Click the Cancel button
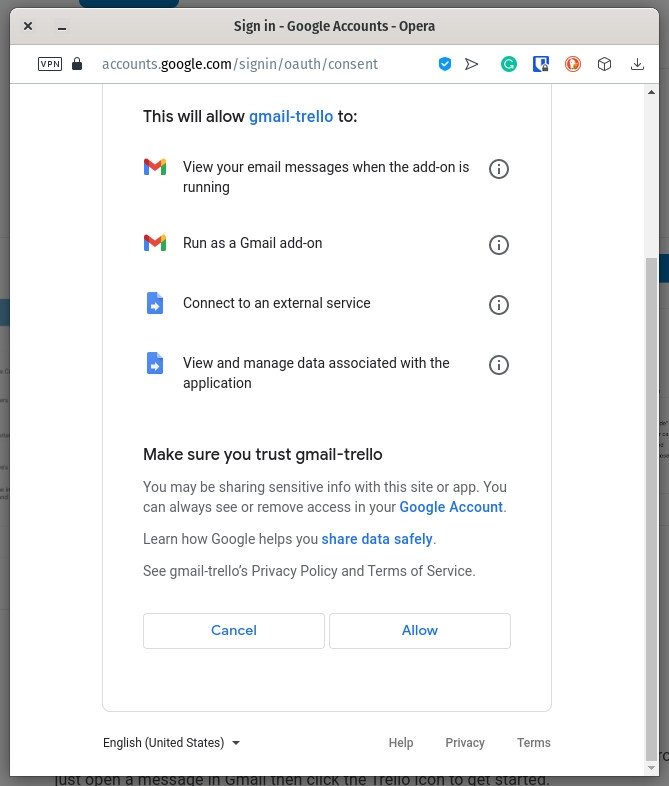669x786 pixels. 234,631
